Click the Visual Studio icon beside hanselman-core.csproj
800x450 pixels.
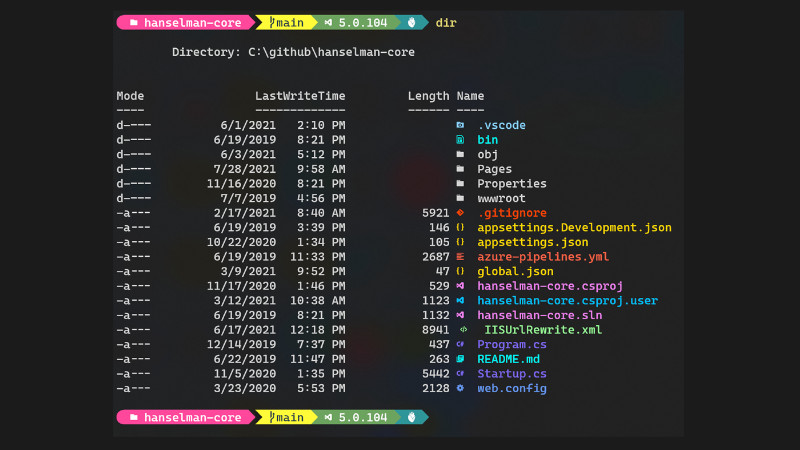[x=460, y=286]
